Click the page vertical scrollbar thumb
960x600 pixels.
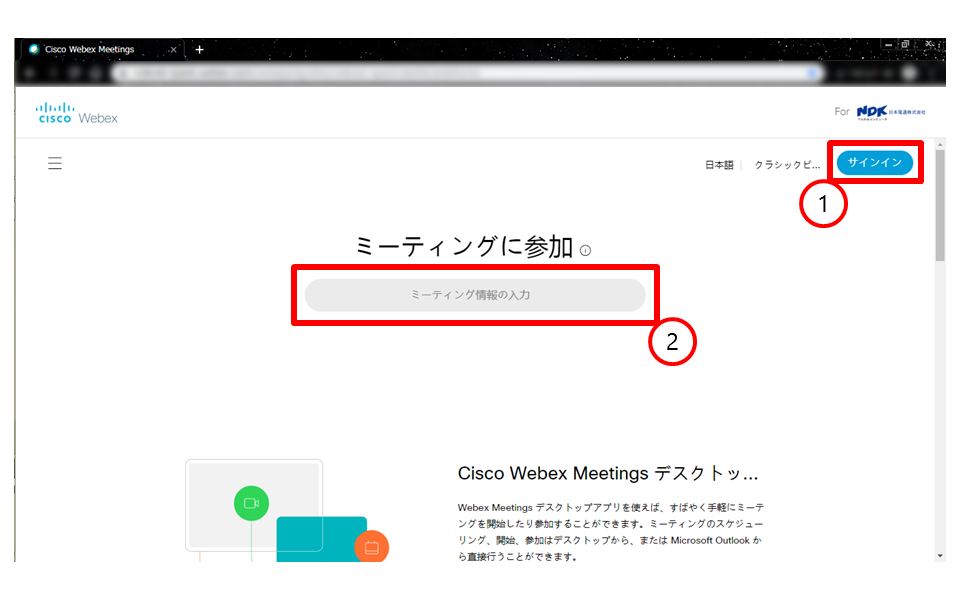coord(940,206)
